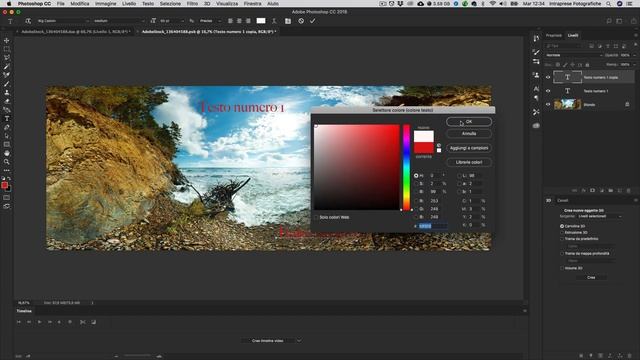640x360 pixels.
Task: Click the foreground red color swatch in toolbox
Action: click(x=4, y=185)
